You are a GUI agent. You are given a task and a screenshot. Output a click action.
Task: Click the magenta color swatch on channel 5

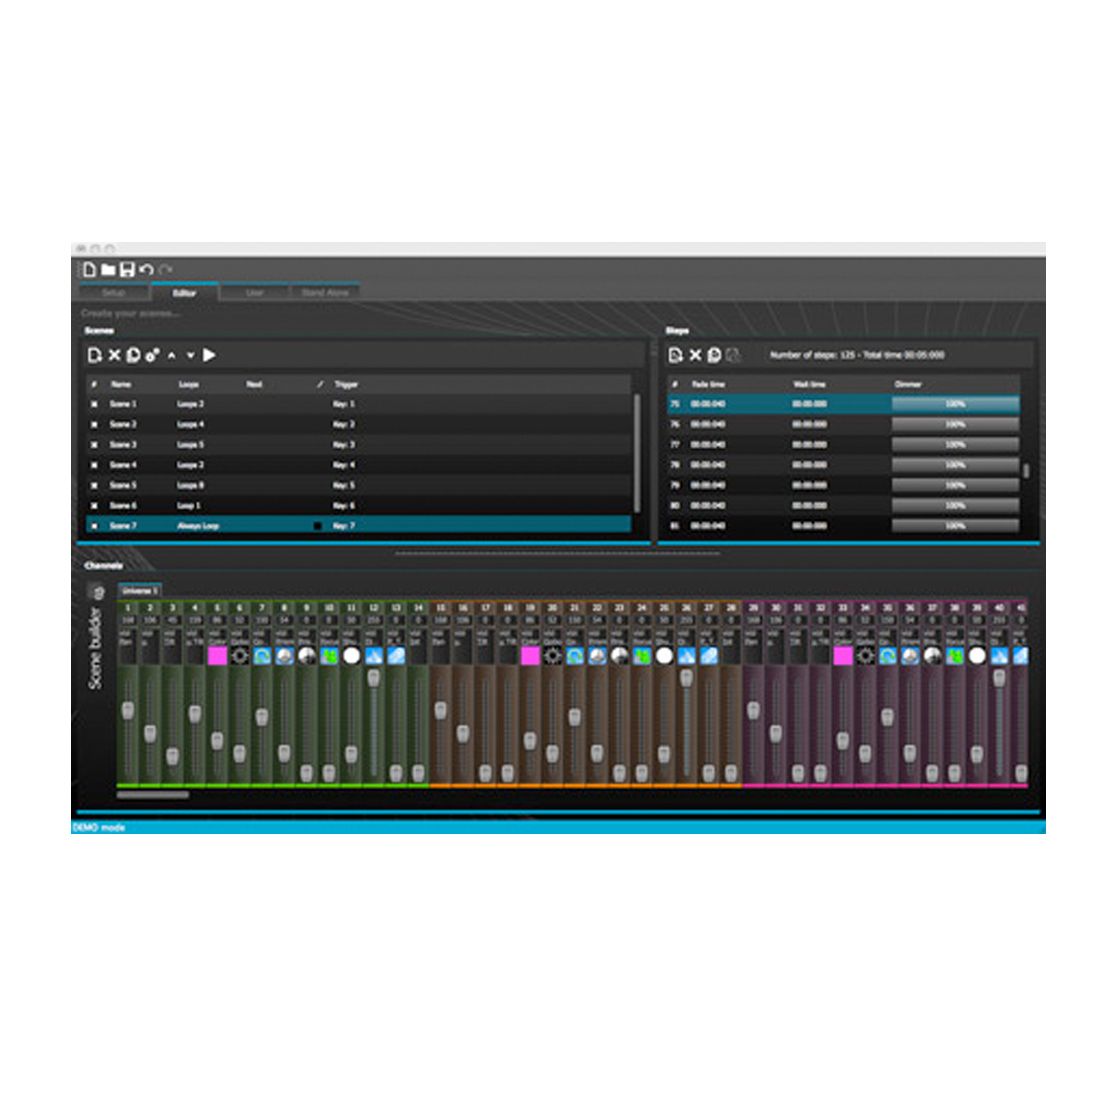click(217, 656)
